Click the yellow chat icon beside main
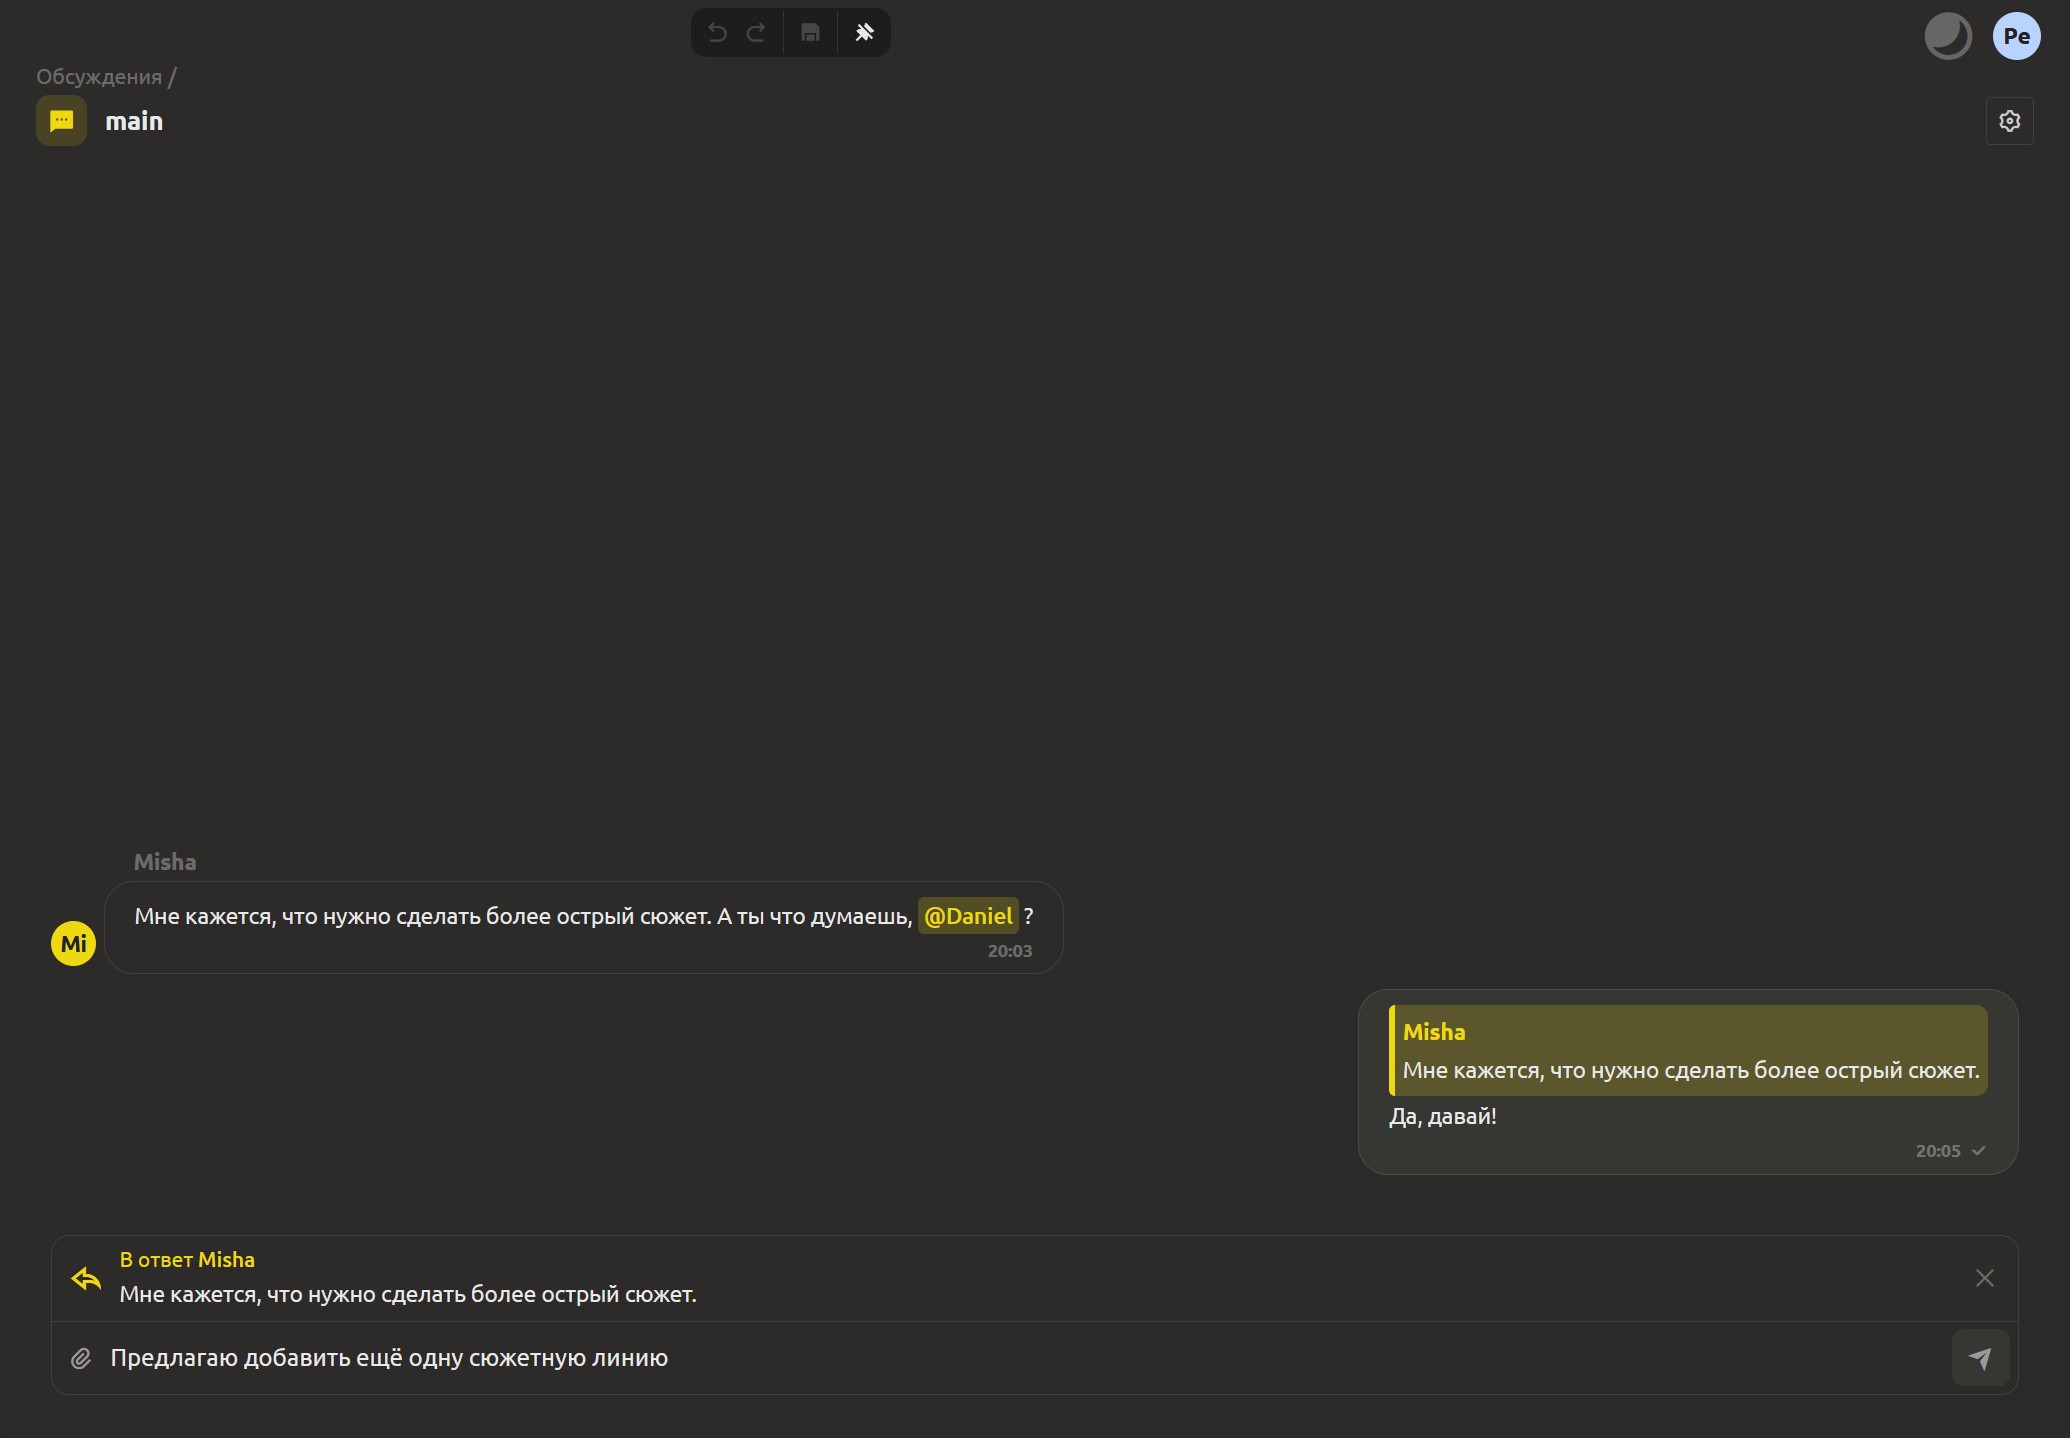The image size is (2070, 1438). coord(61,121)
